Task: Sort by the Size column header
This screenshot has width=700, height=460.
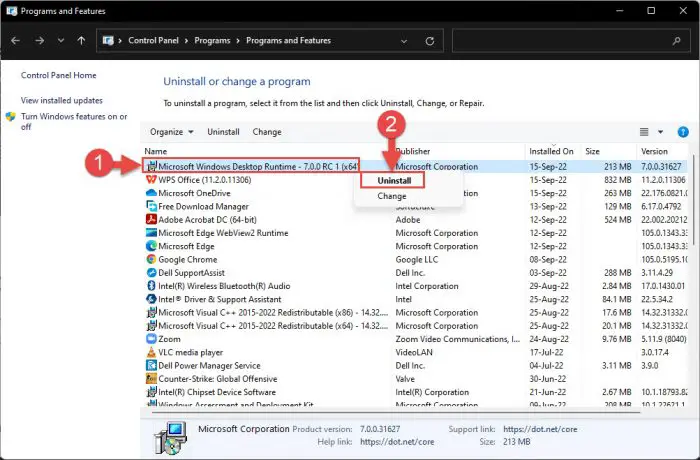Action: coord(592,151)
